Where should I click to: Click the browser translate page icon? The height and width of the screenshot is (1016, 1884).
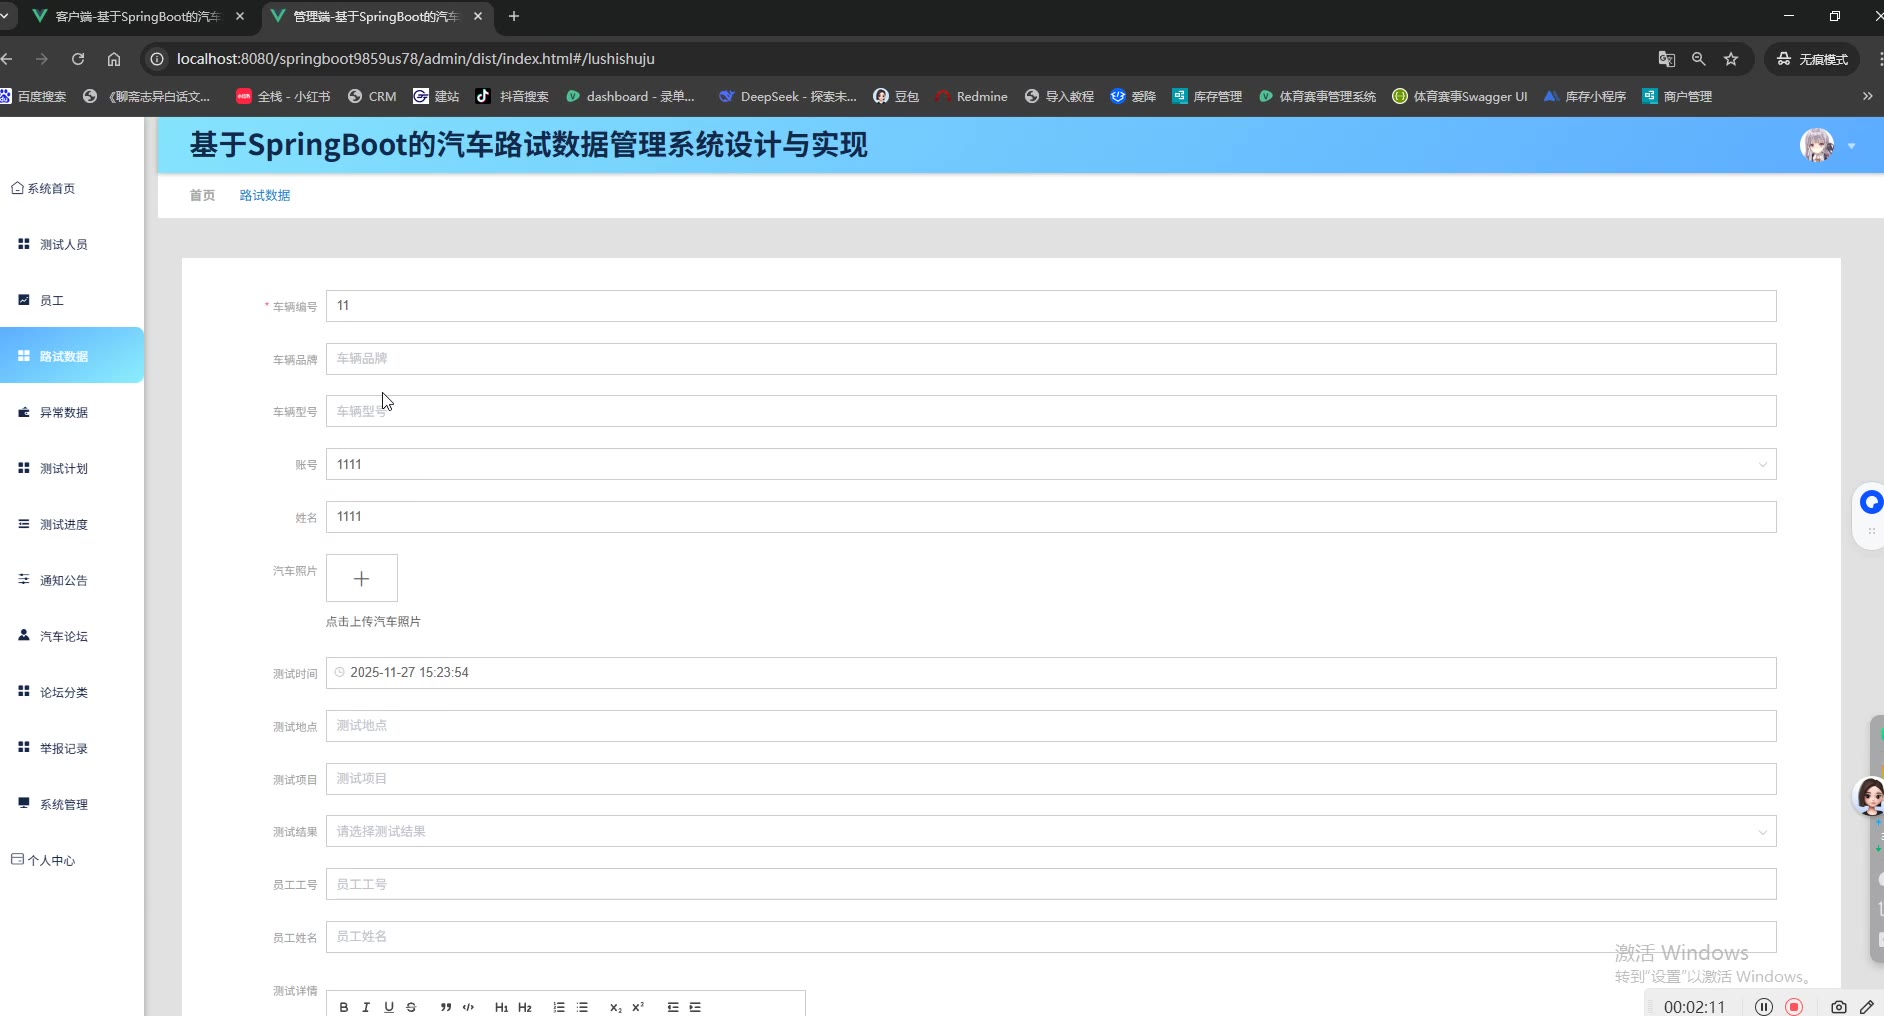tap(1666, 59)
